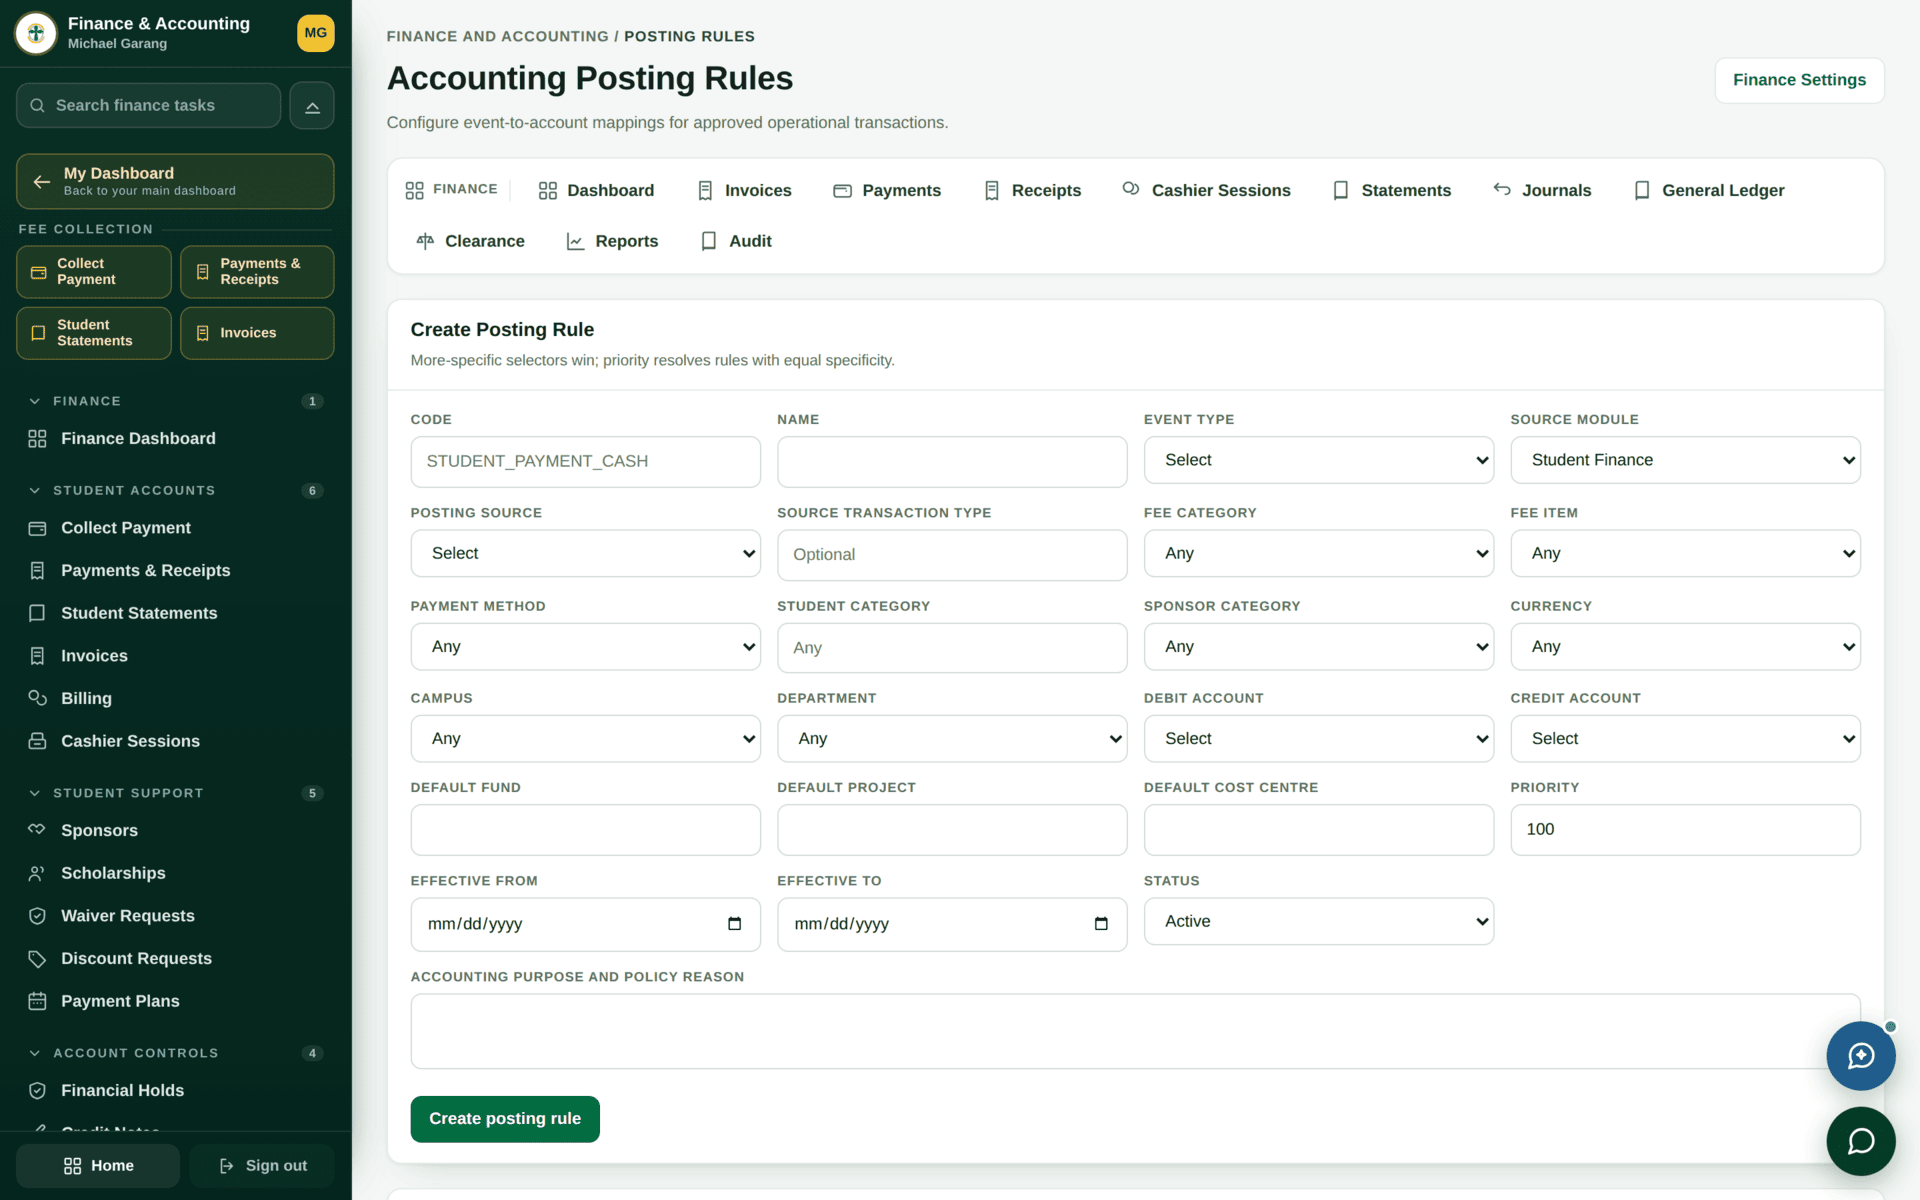1920x1200 pixels.
Task: Open the Event Type dropdown
Action: 1318,460
